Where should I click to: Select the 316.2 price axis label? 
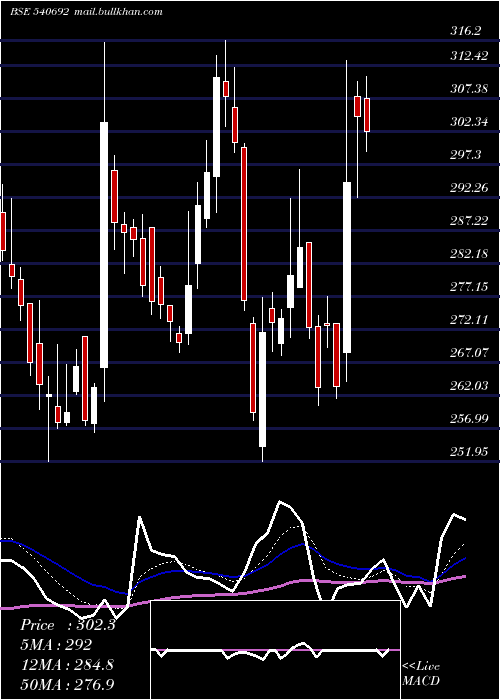coord(466,31)
